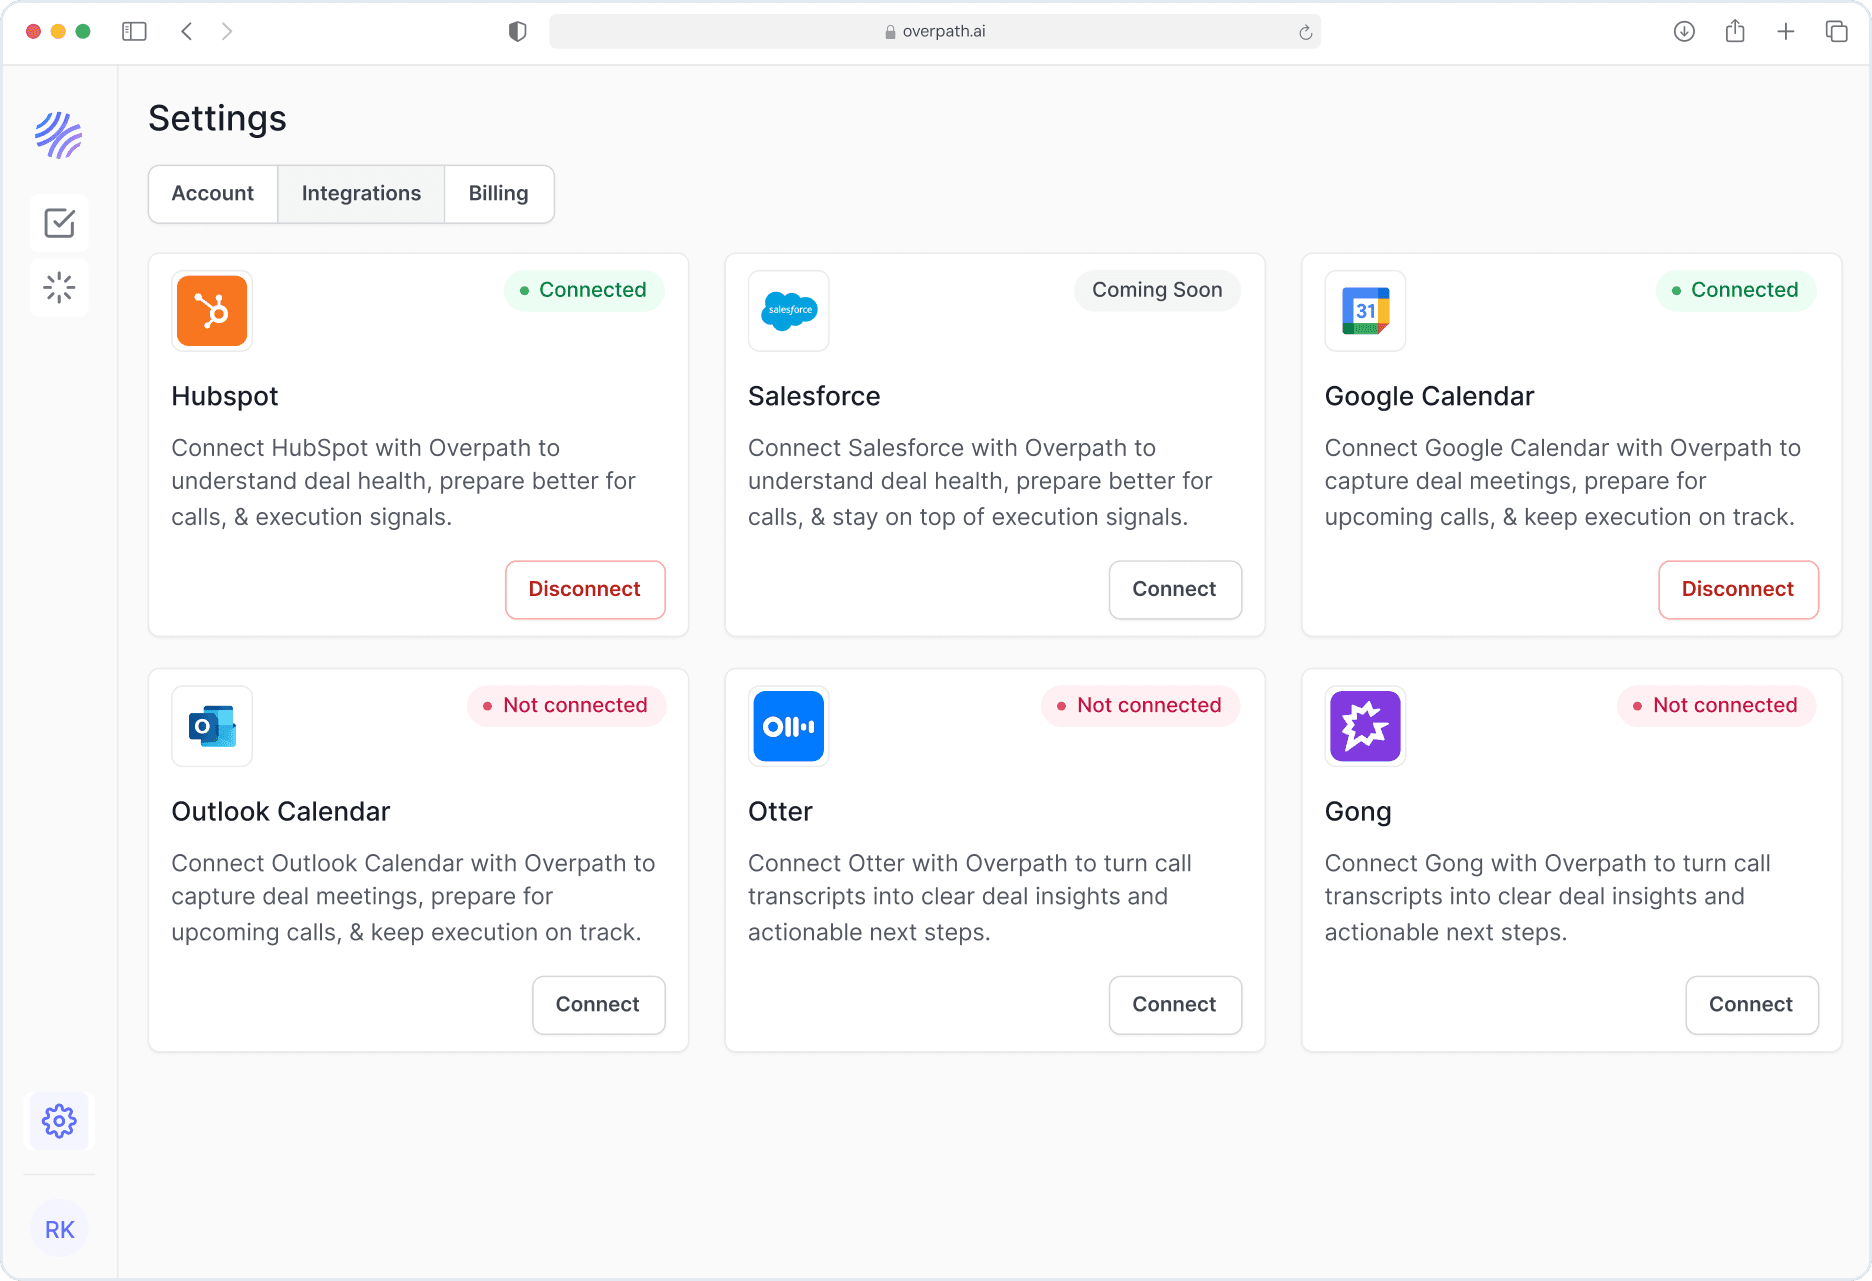
Task: Click Gong's Not connected badge
Action: [1717, 706]
